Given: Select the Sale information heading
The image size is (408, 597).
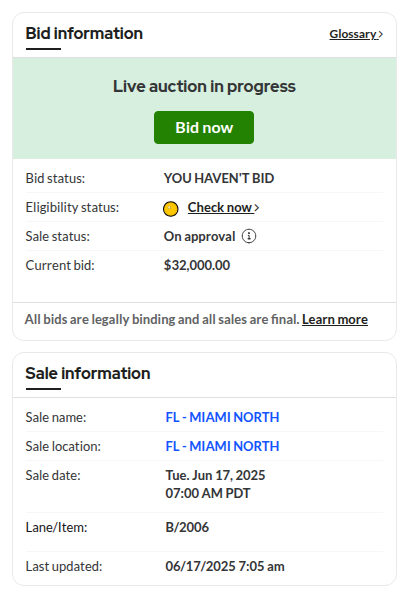Looking at the screenshot, I should pos(88,374).
